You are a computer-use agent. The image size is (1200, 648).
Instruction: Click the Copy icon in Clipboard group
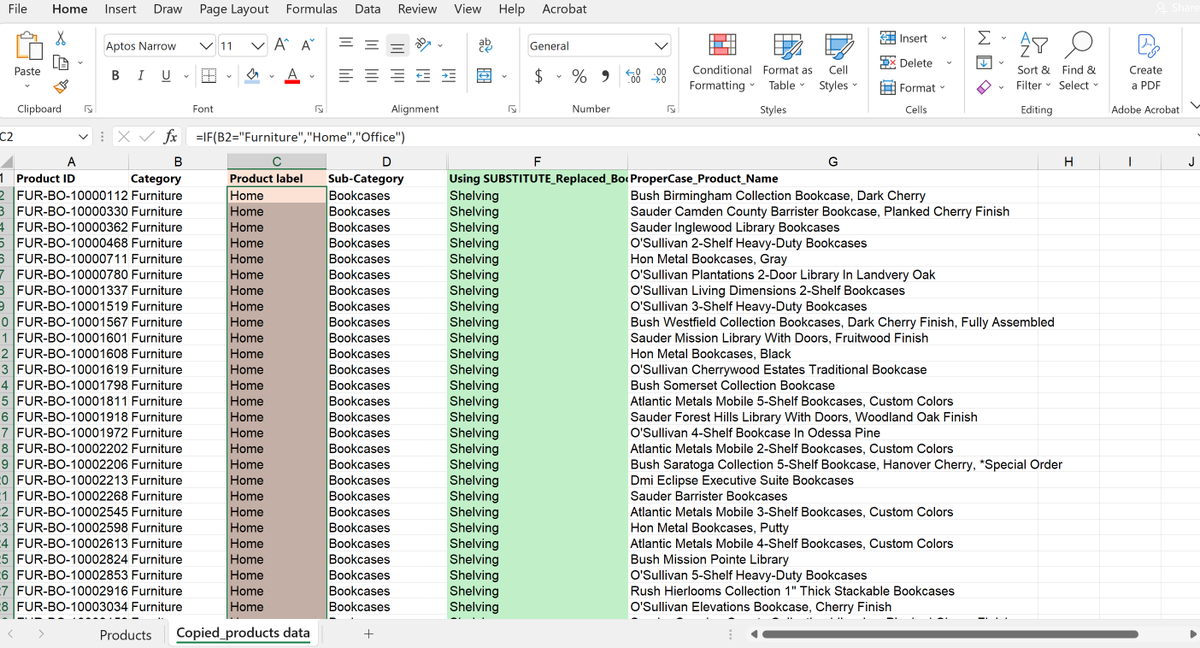[x=60, y=62]
